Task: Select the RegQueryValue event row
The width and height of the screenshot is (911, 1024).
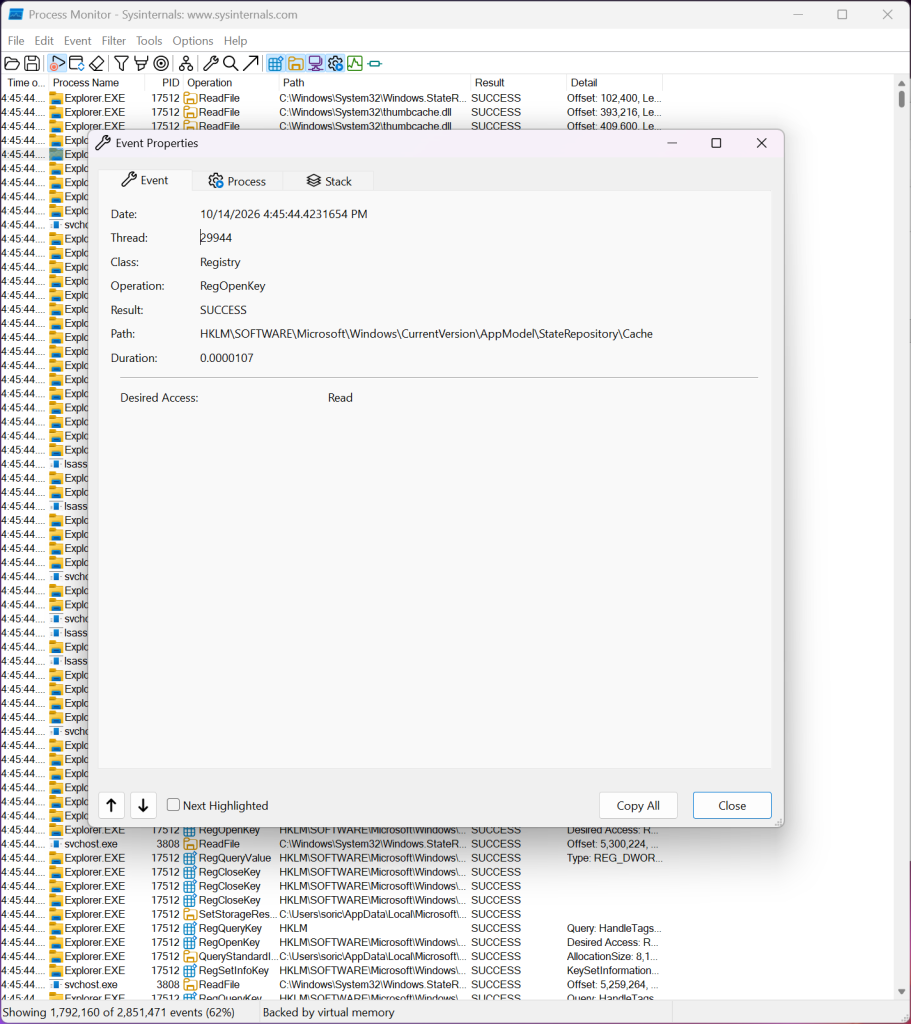Action: [332, 858]
